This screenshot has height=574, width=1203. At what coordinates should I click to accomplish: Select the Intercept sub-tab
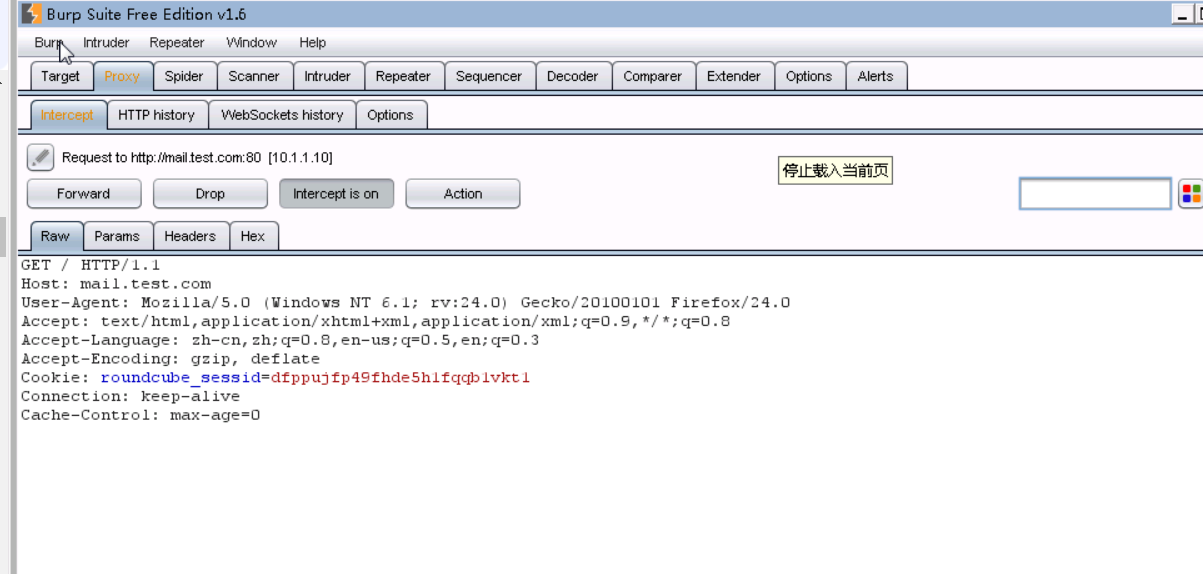67,115
